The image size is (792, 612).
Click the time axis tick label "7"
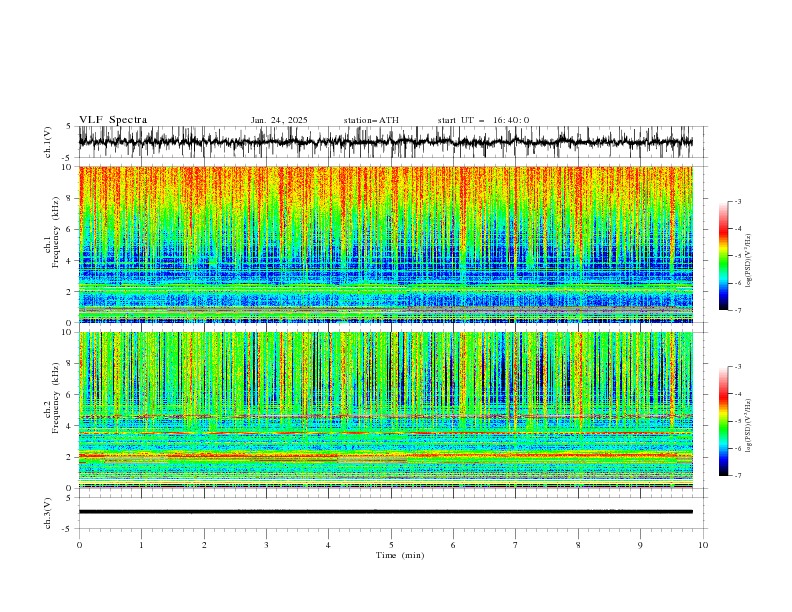point(516,545)
